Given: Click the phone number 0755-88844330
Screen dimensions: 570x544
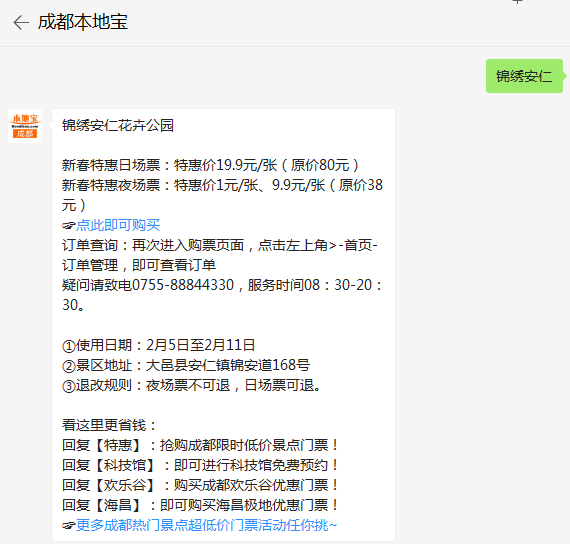Looking at the screenshot, I should click(183, 285).
